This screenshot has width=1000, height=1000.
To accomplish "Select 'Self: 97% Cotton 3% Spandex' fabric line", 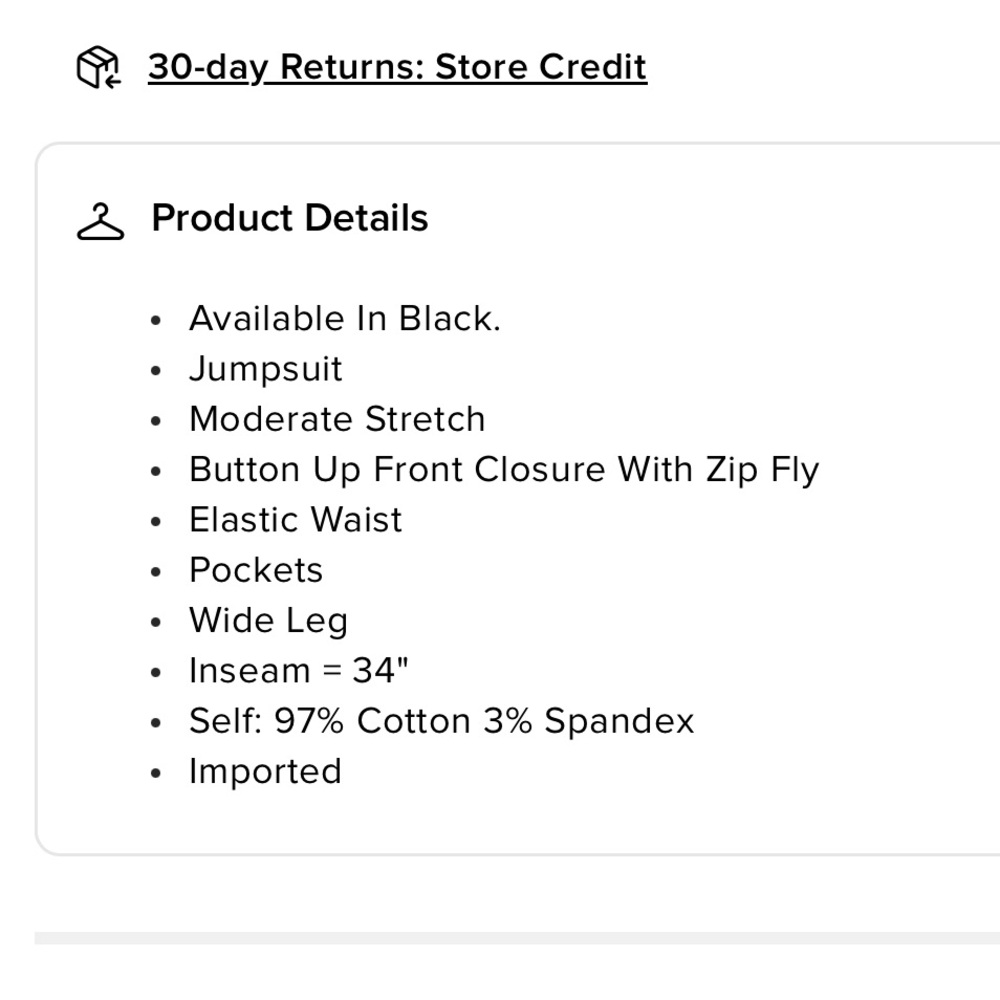I will point(441,721).
